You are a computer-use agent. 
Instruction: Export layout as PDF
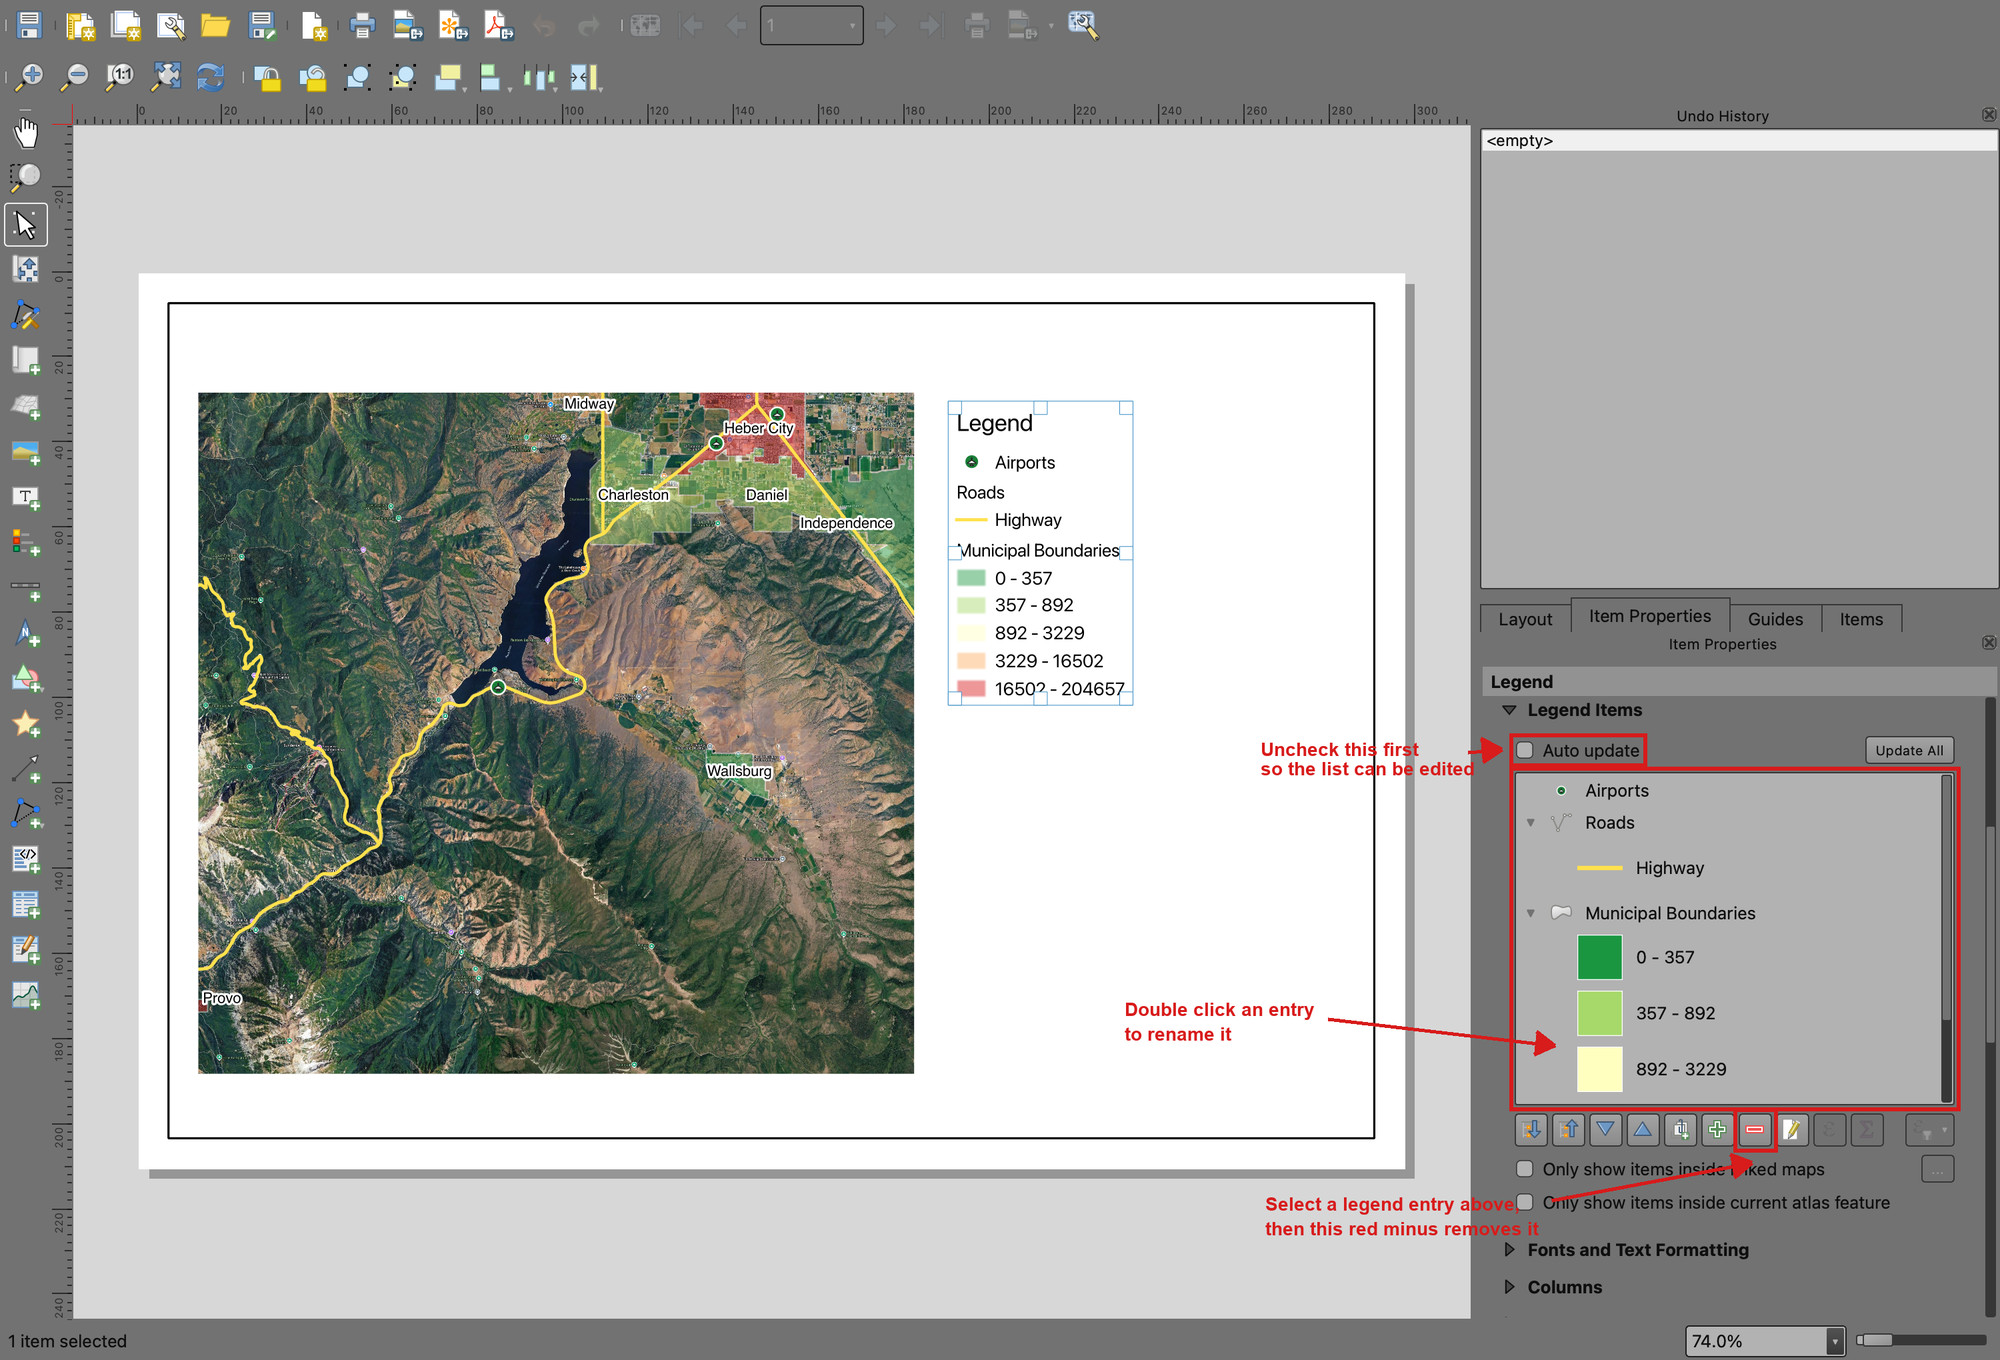(498, 25)
